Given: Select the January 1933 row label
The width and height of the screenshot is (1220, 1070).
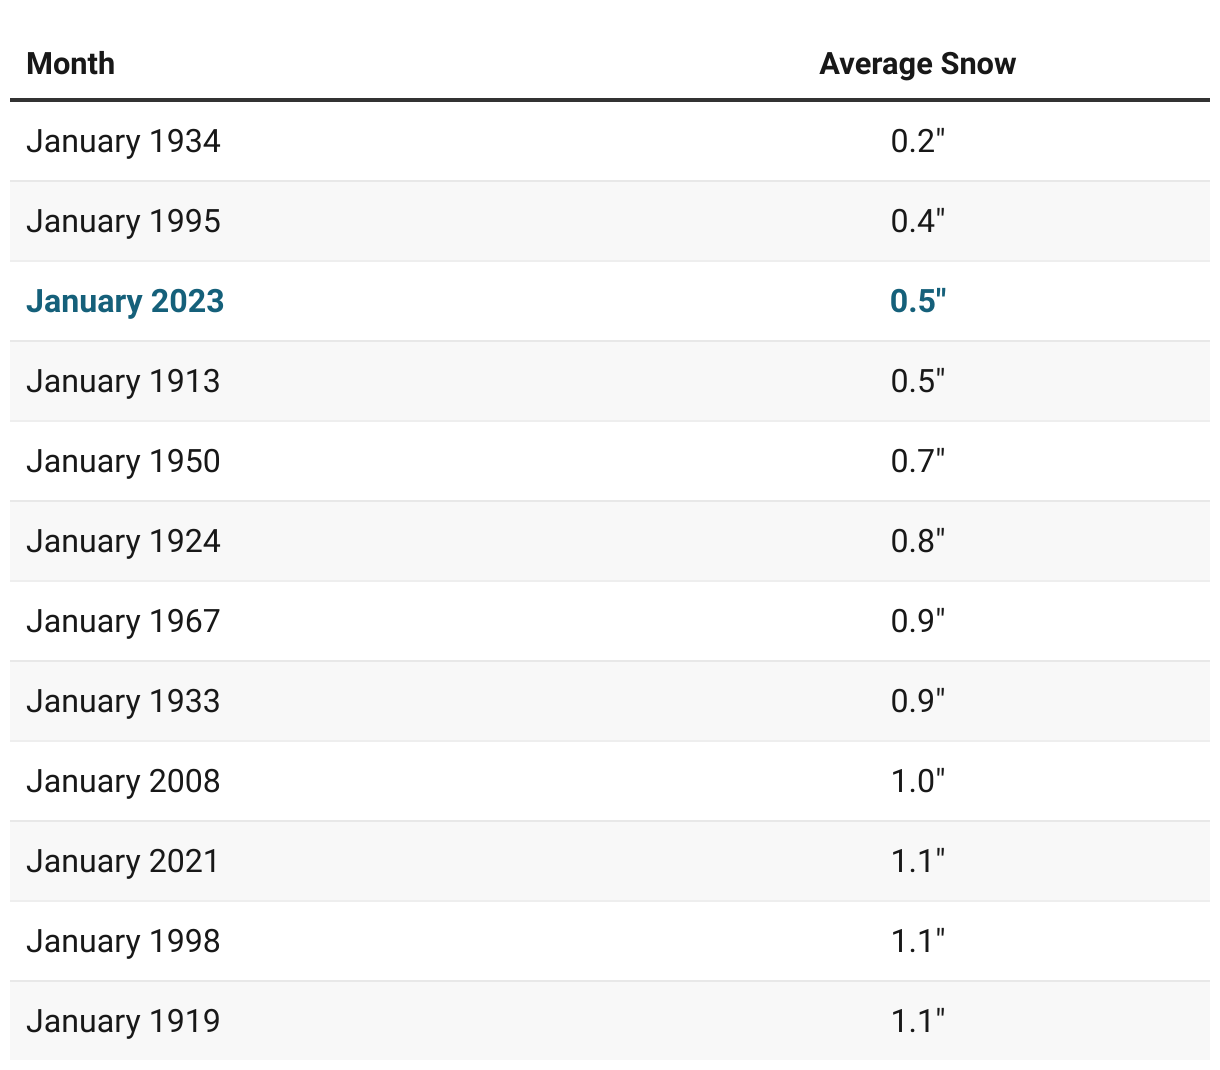Looking at the screenshot, I should pyautogui.click(x=123, y=702).
